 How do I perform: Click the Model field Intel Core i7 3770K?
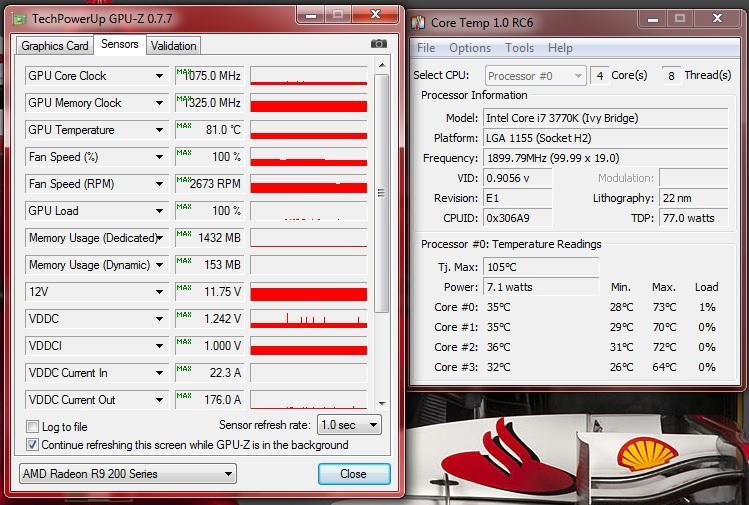[606, 118]
